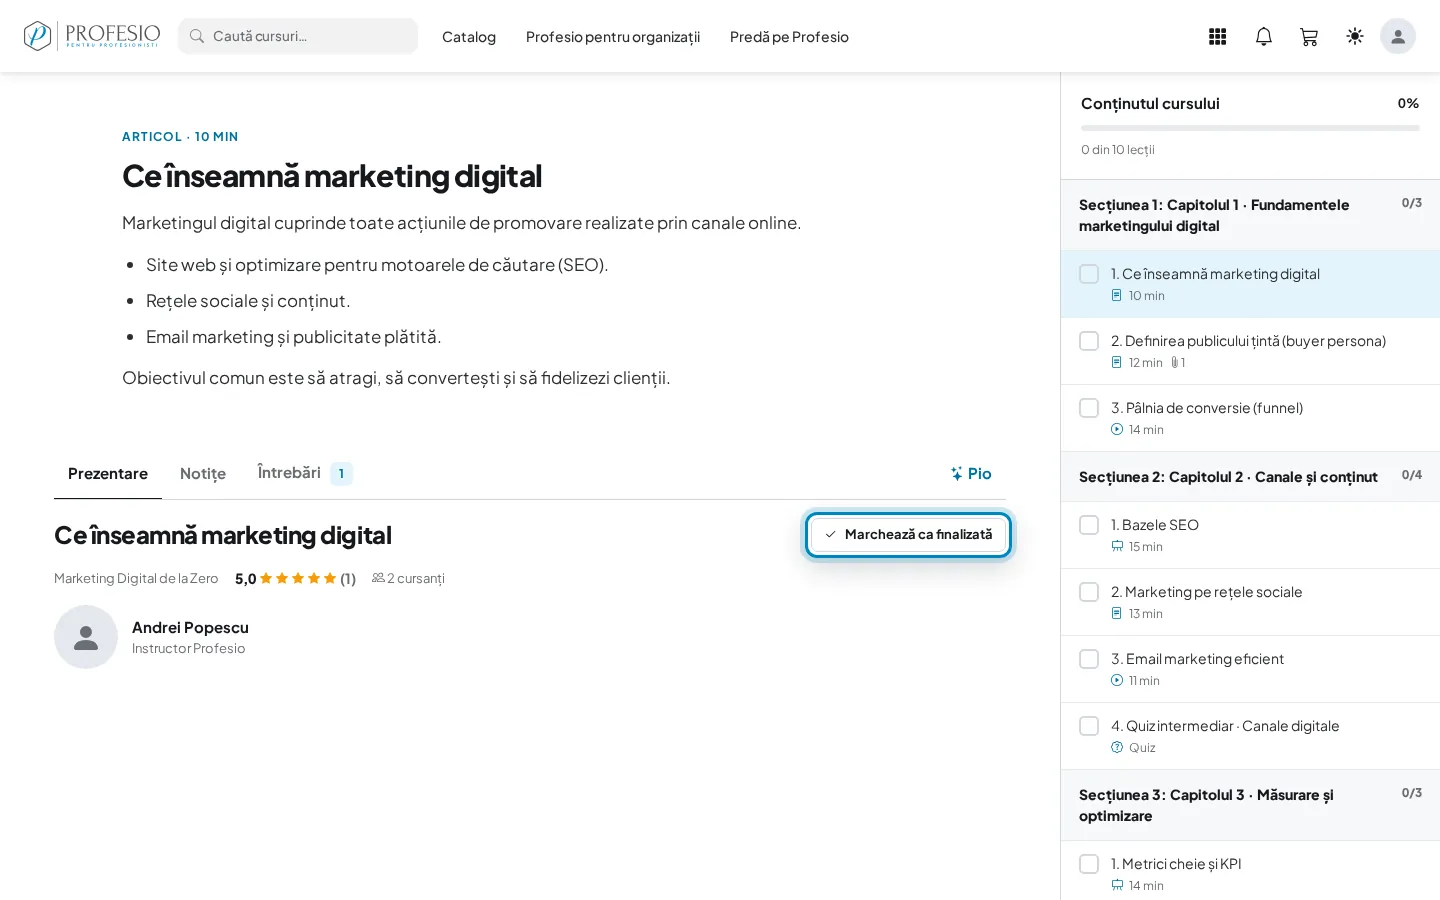
Task: Collapse 'Secțiunea 3: Capitolul 3' section header
Action: pyautogui.click(x=1250, y=805)
